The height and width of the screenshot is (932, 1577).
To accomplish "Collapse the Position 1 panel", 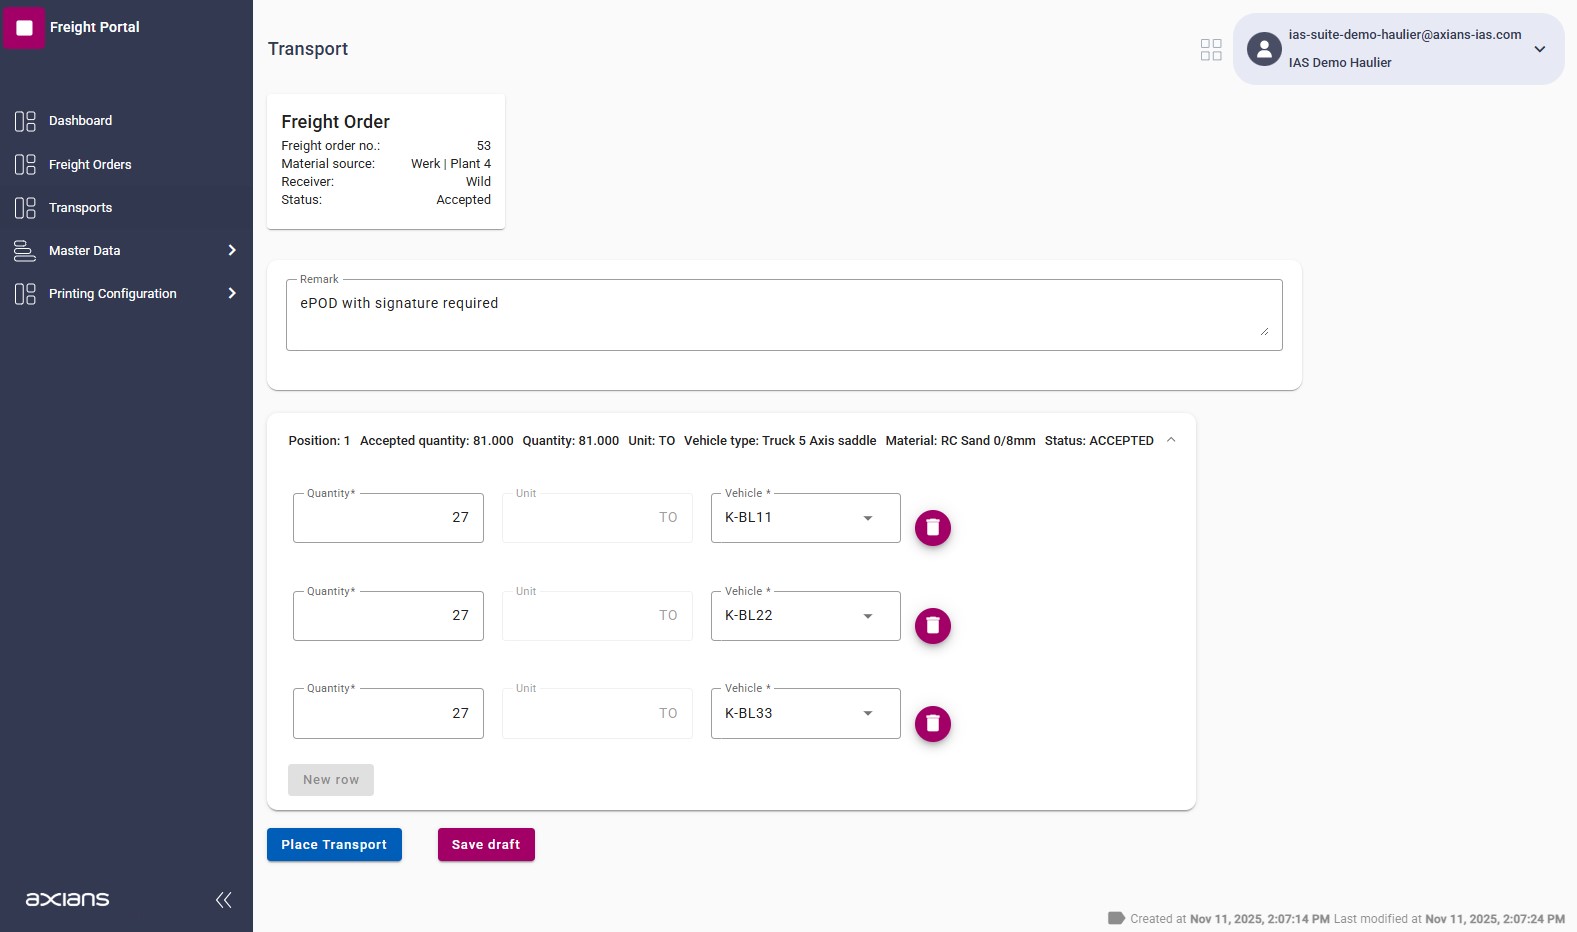I will (x=1171, y=440).
